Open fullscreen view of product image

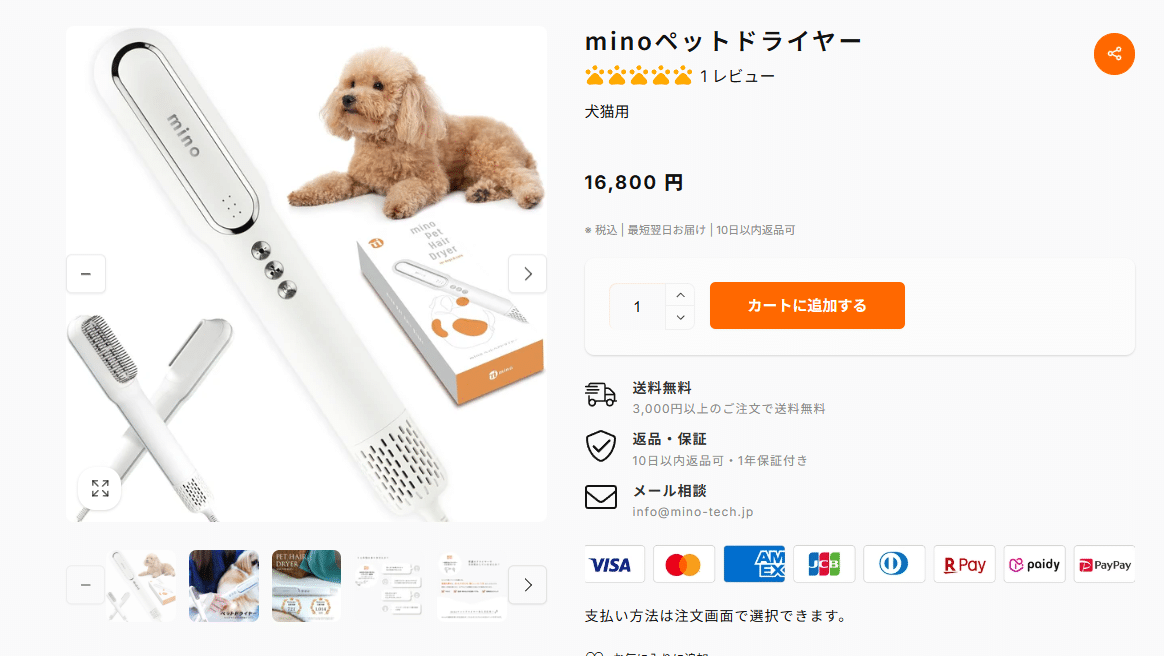[100, 488]
